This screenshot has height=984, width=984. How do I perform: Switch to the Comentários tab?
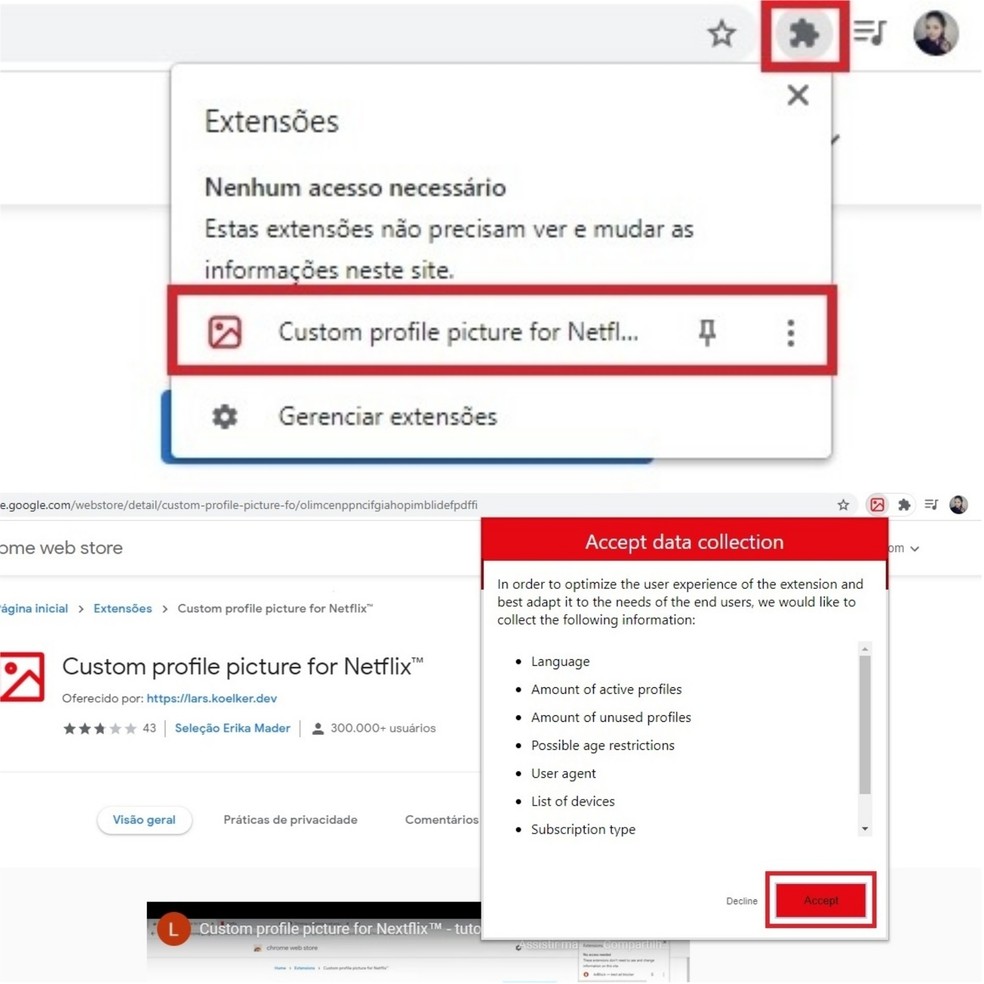point(442,820)
